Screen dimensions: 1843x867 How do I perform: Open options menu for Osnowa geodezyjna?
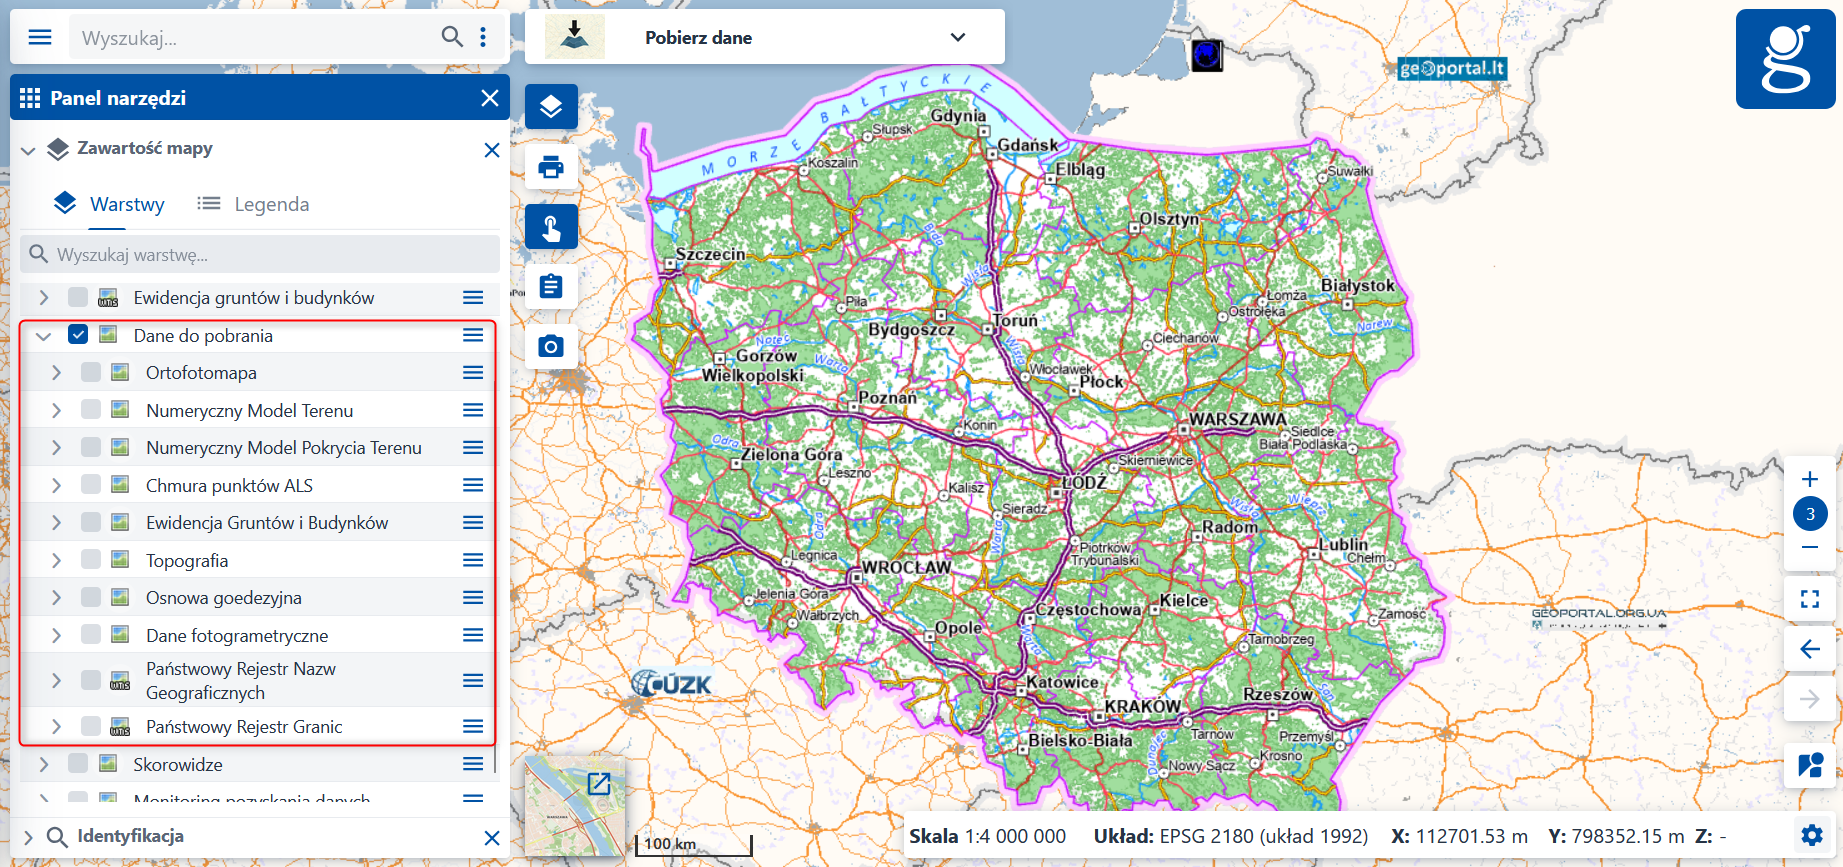(473, 598)
